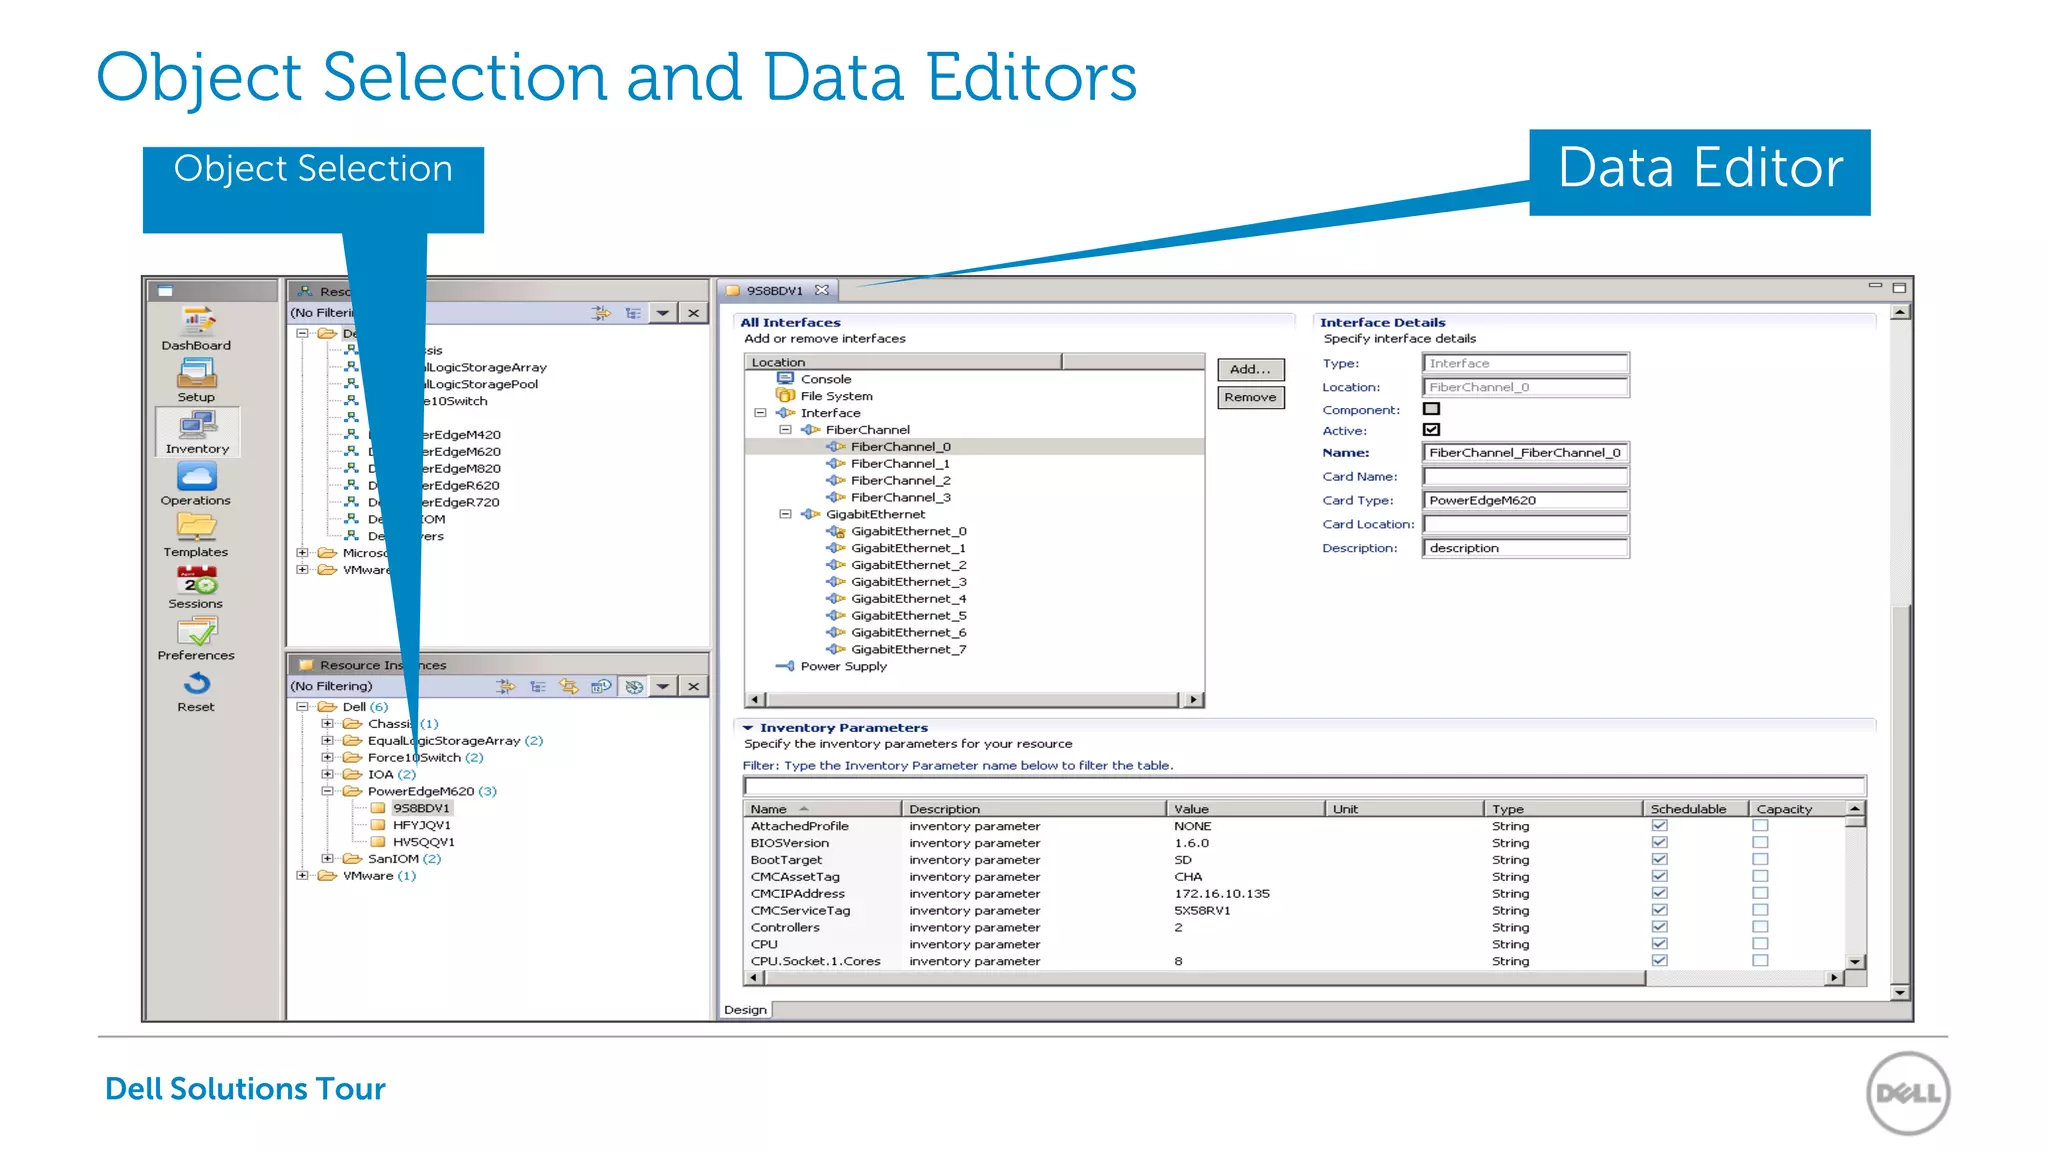Open the Operations cloud icon
The height and width of the screenshot is (1152, 2048).
(197, 476)
